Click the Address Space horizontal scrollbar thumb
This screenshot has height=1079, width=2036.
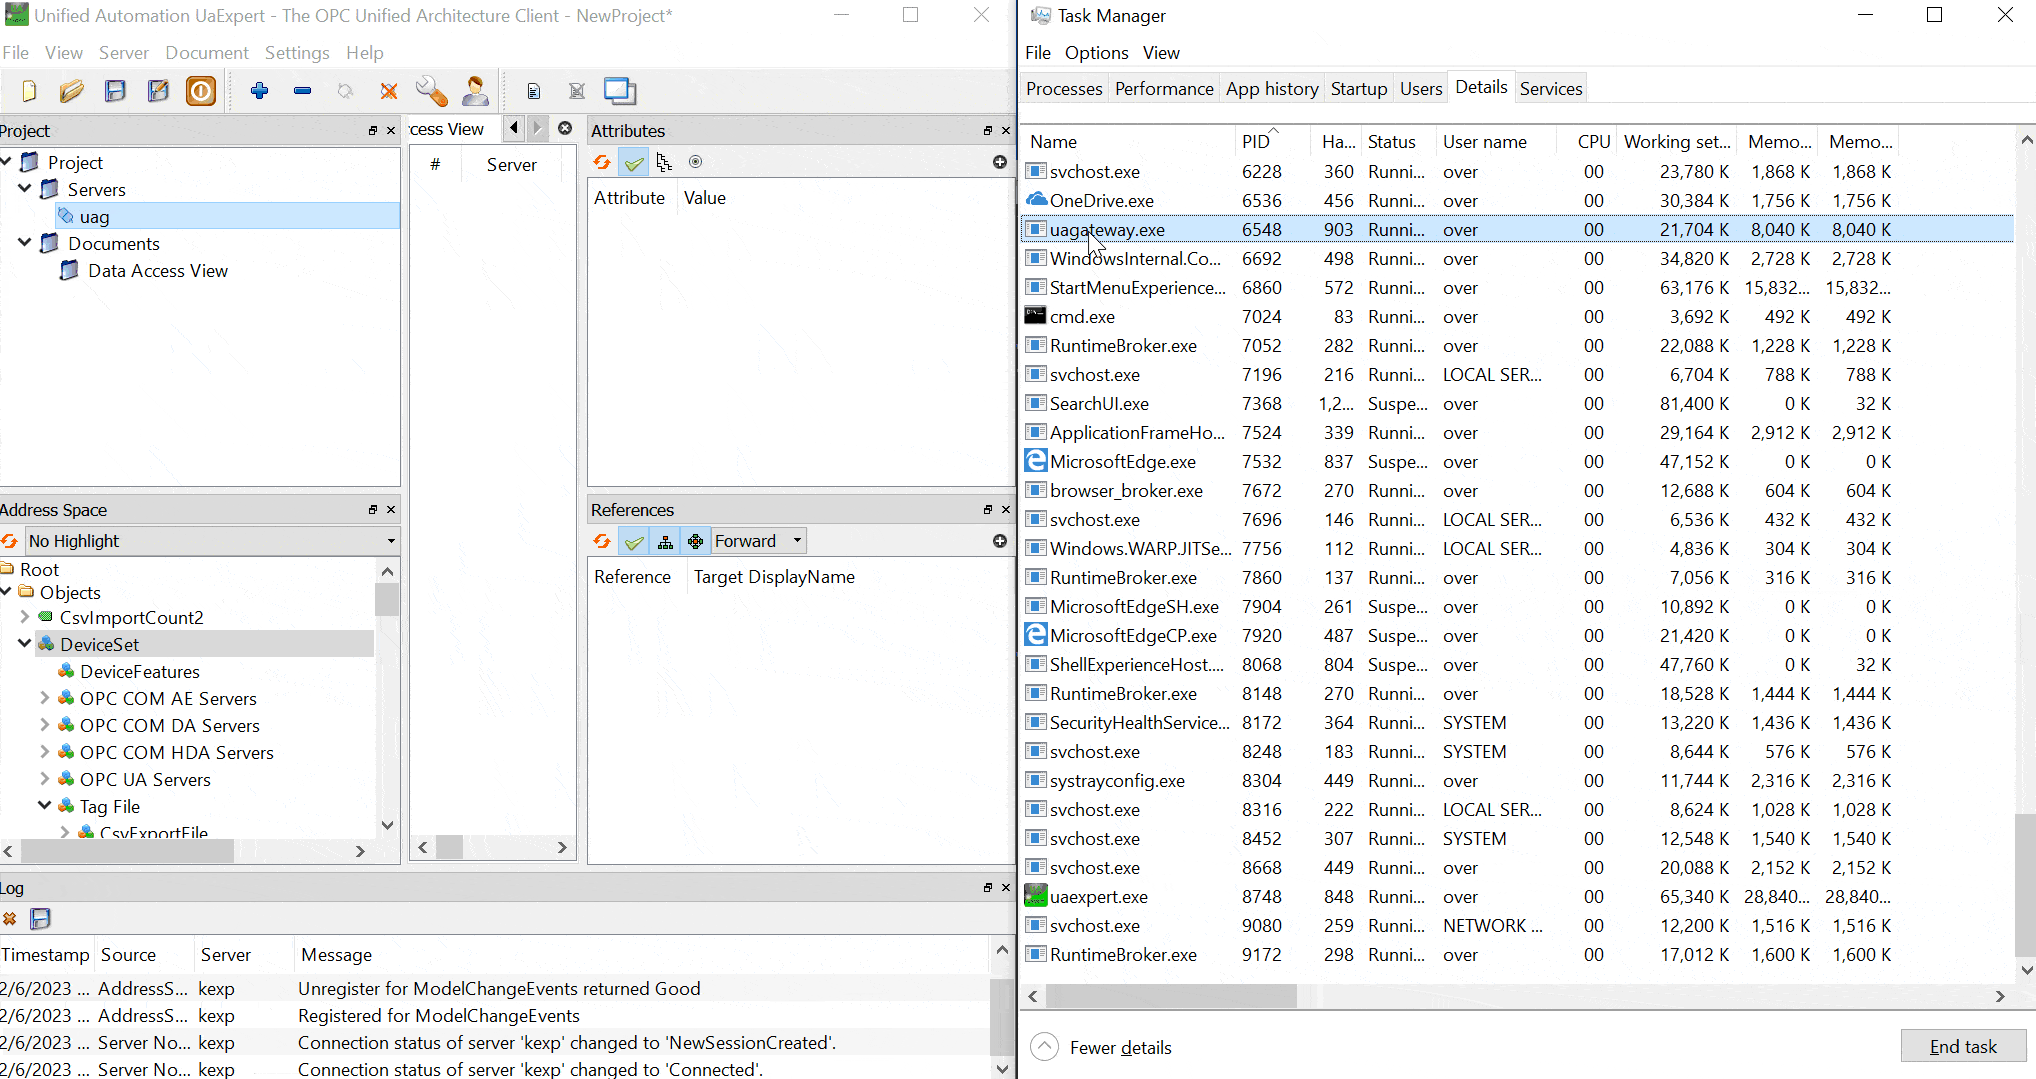(x=127, y=851)
